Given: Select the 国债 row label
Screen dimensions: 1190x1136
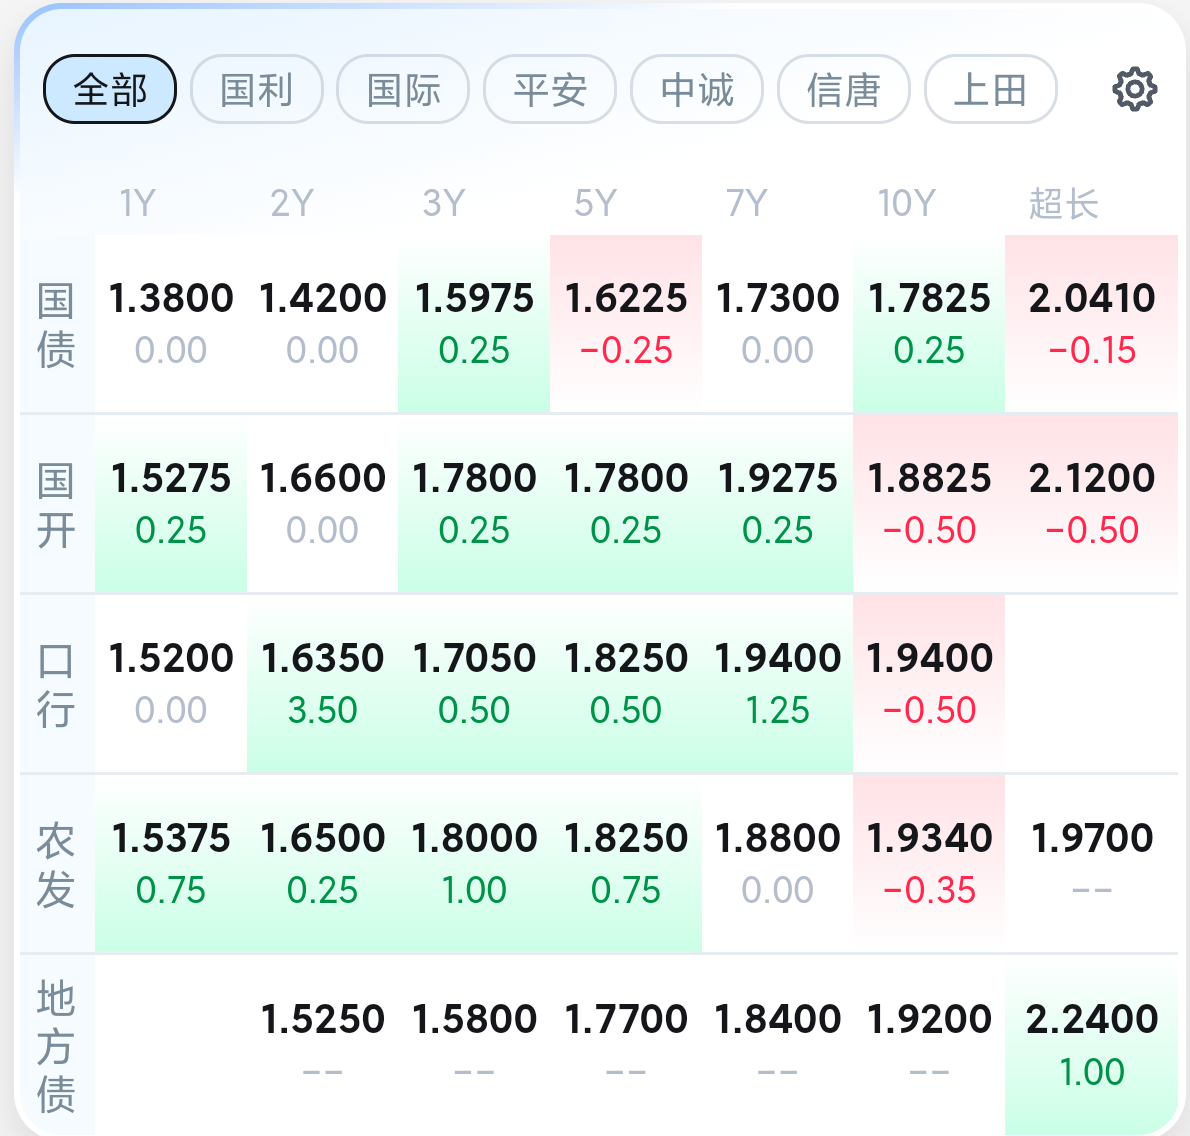Looking at the screenshot, I should [x=56, y=325].
